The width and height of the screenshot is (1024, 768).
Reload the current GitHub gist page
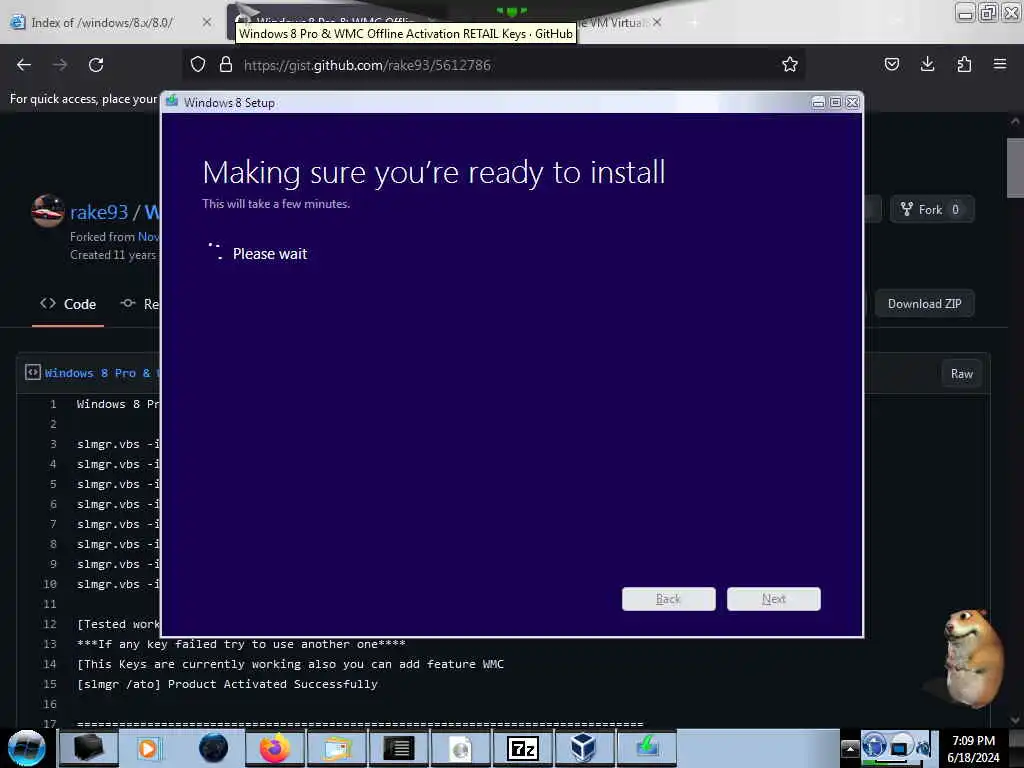(x=96, y=65)
